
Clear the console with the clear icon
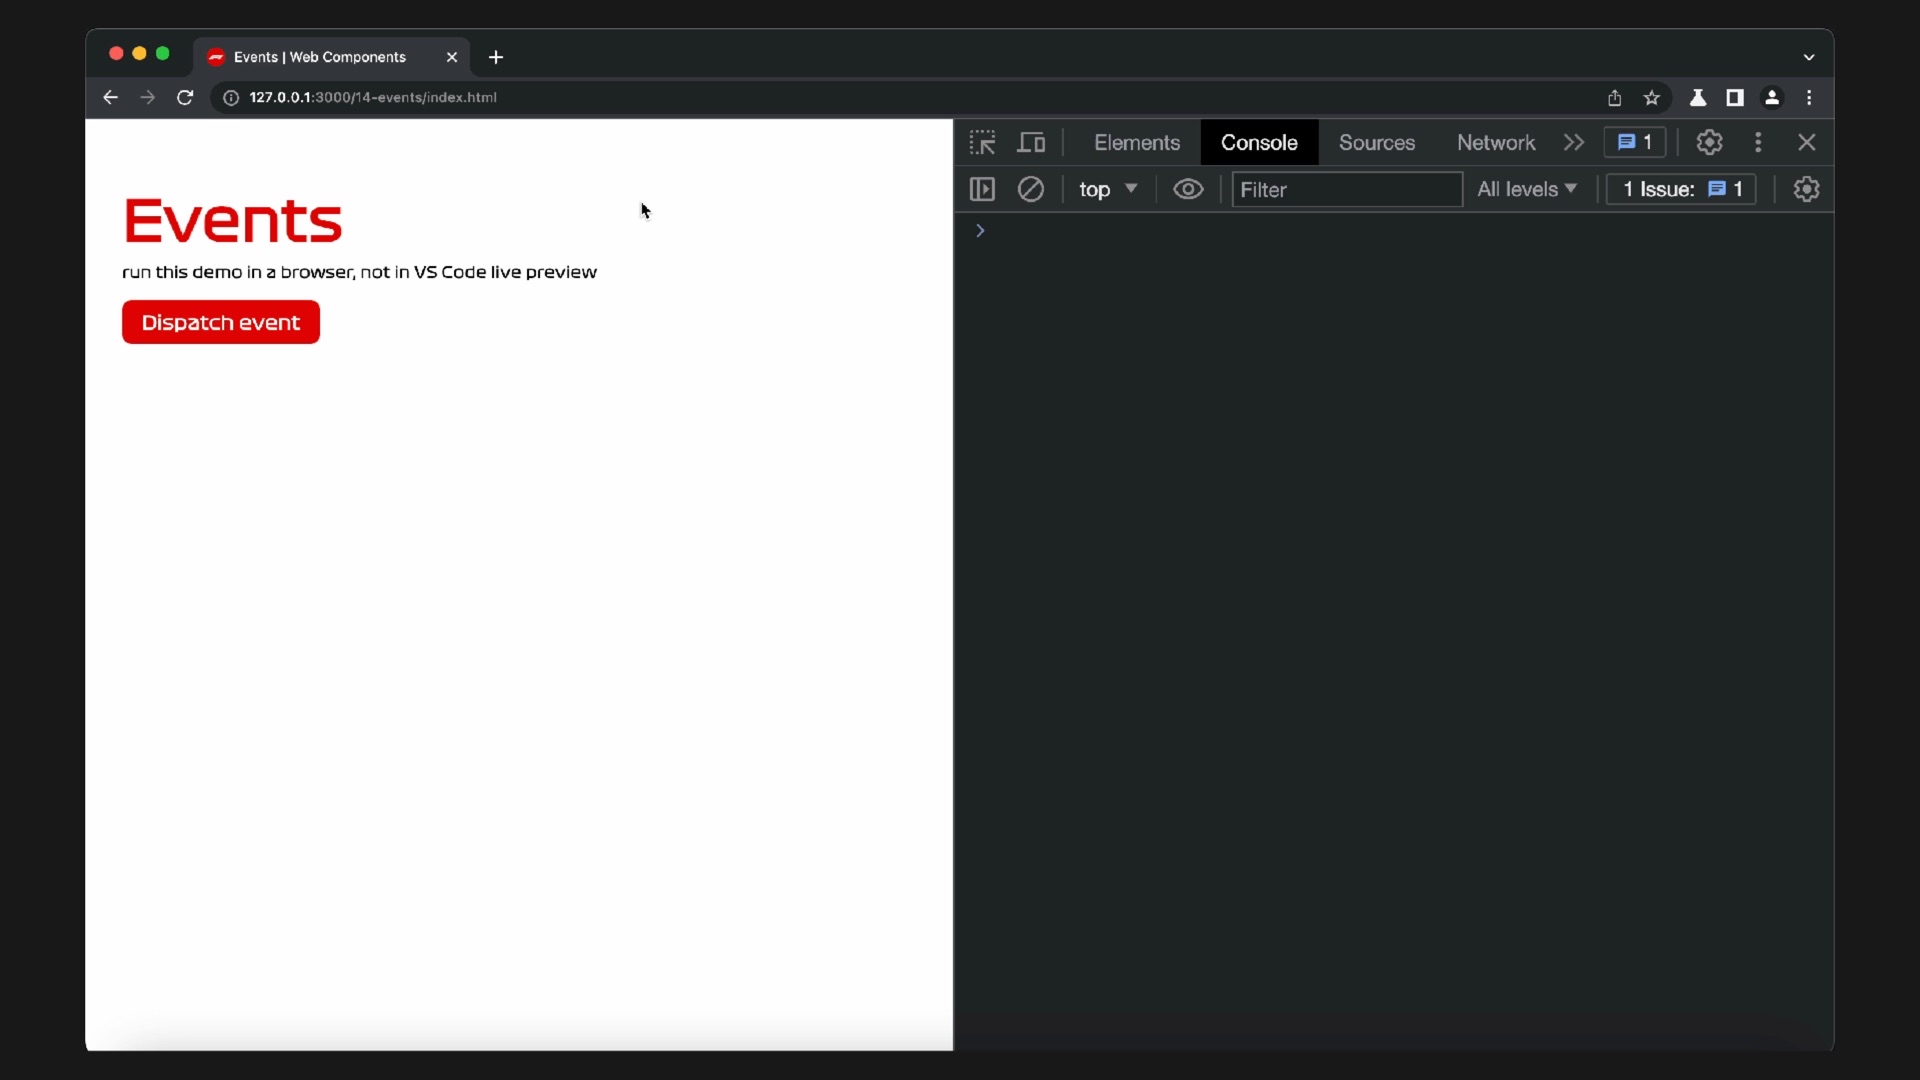tap(1031, 189)
